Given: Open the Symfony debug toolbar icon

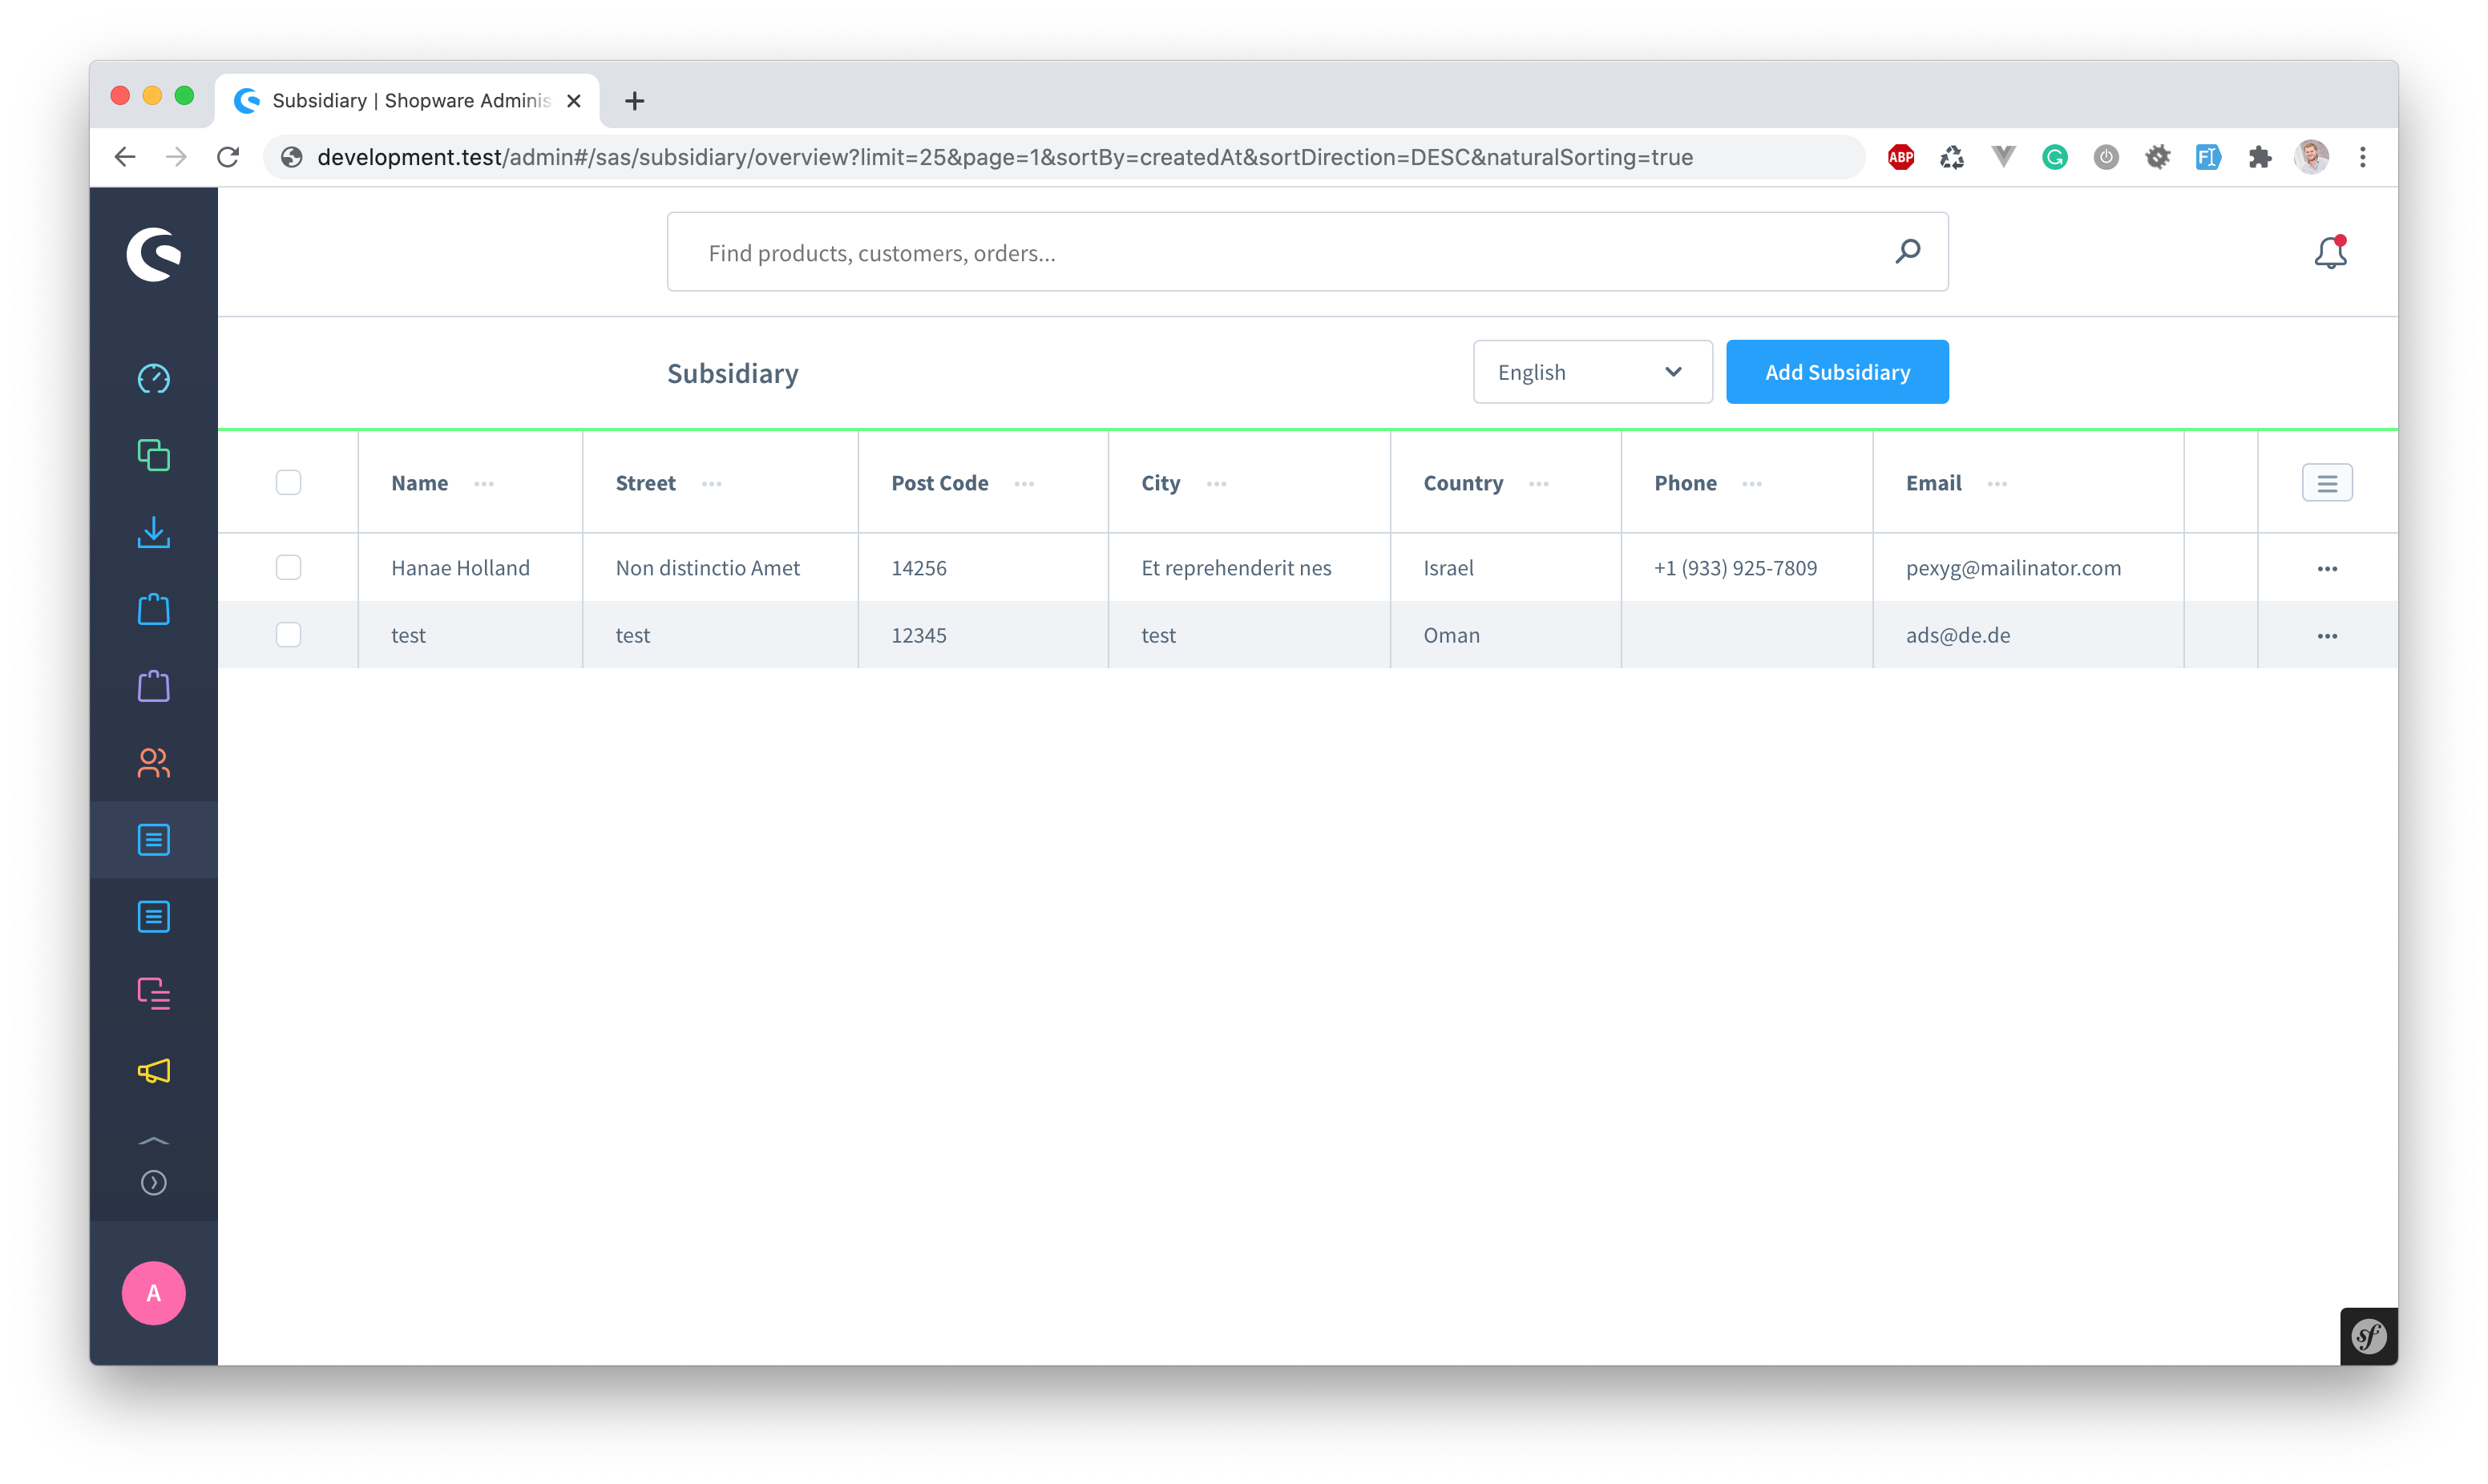Looking at the screenshot, I should pos(2368,1336).
